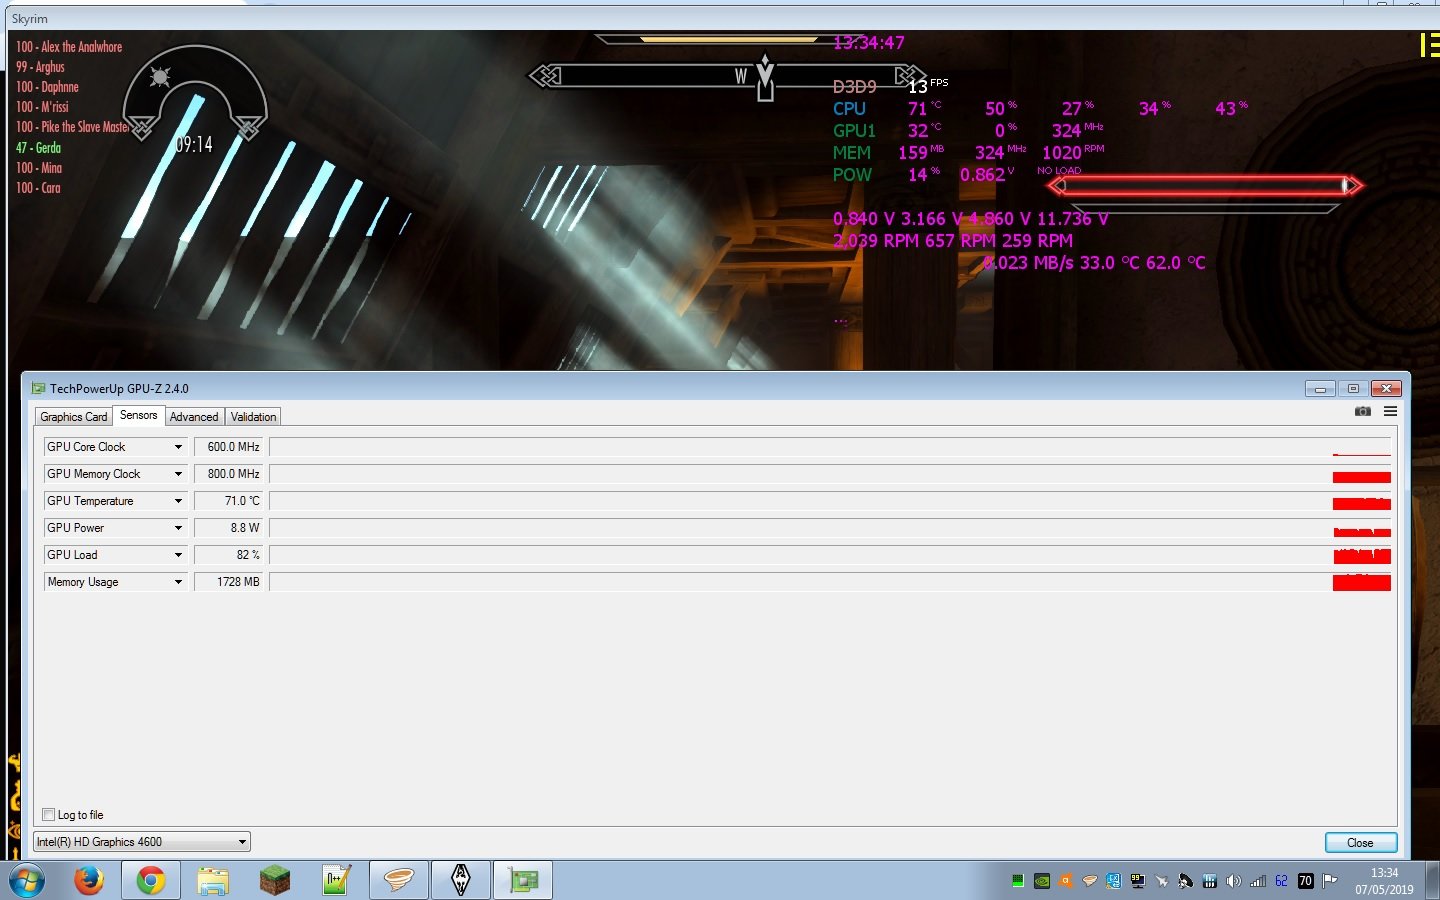Launch Firefox from the taskbar
The image size is (1440, 900).
[89, 881]
